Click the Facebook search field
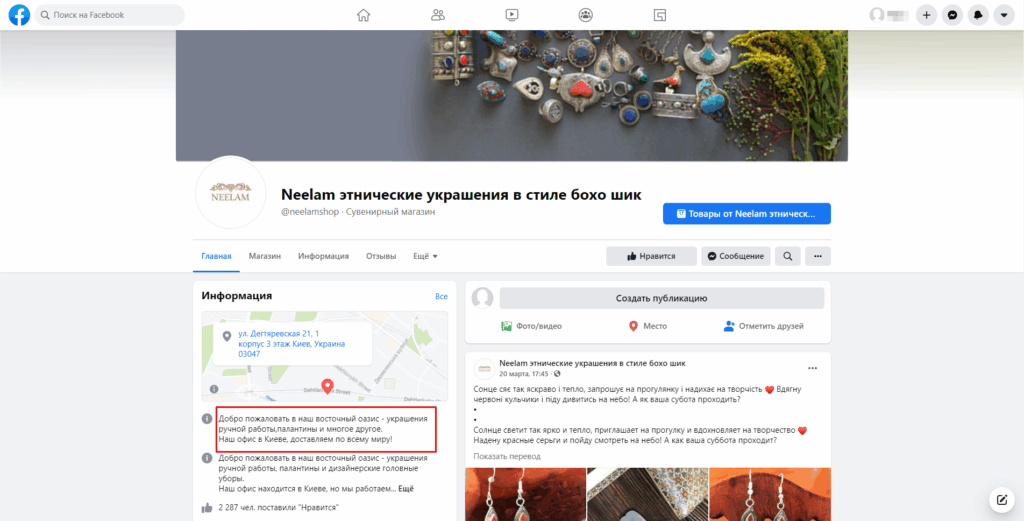The height and width of the screenshot is (521, 1024). click(x=110, y=15)
